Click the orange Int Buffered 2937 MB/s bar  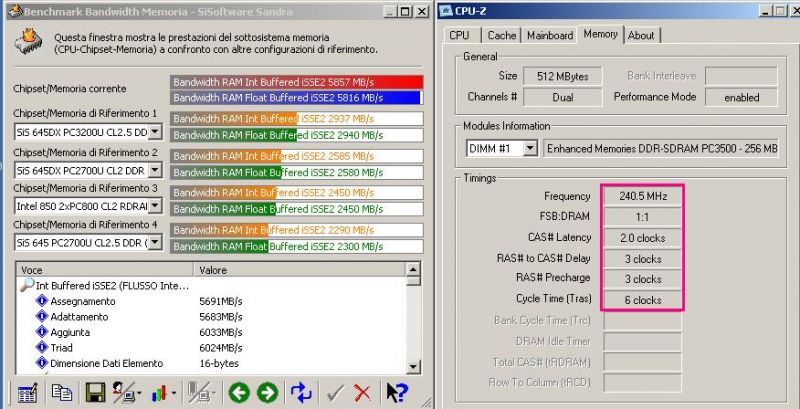coord(296,119)
